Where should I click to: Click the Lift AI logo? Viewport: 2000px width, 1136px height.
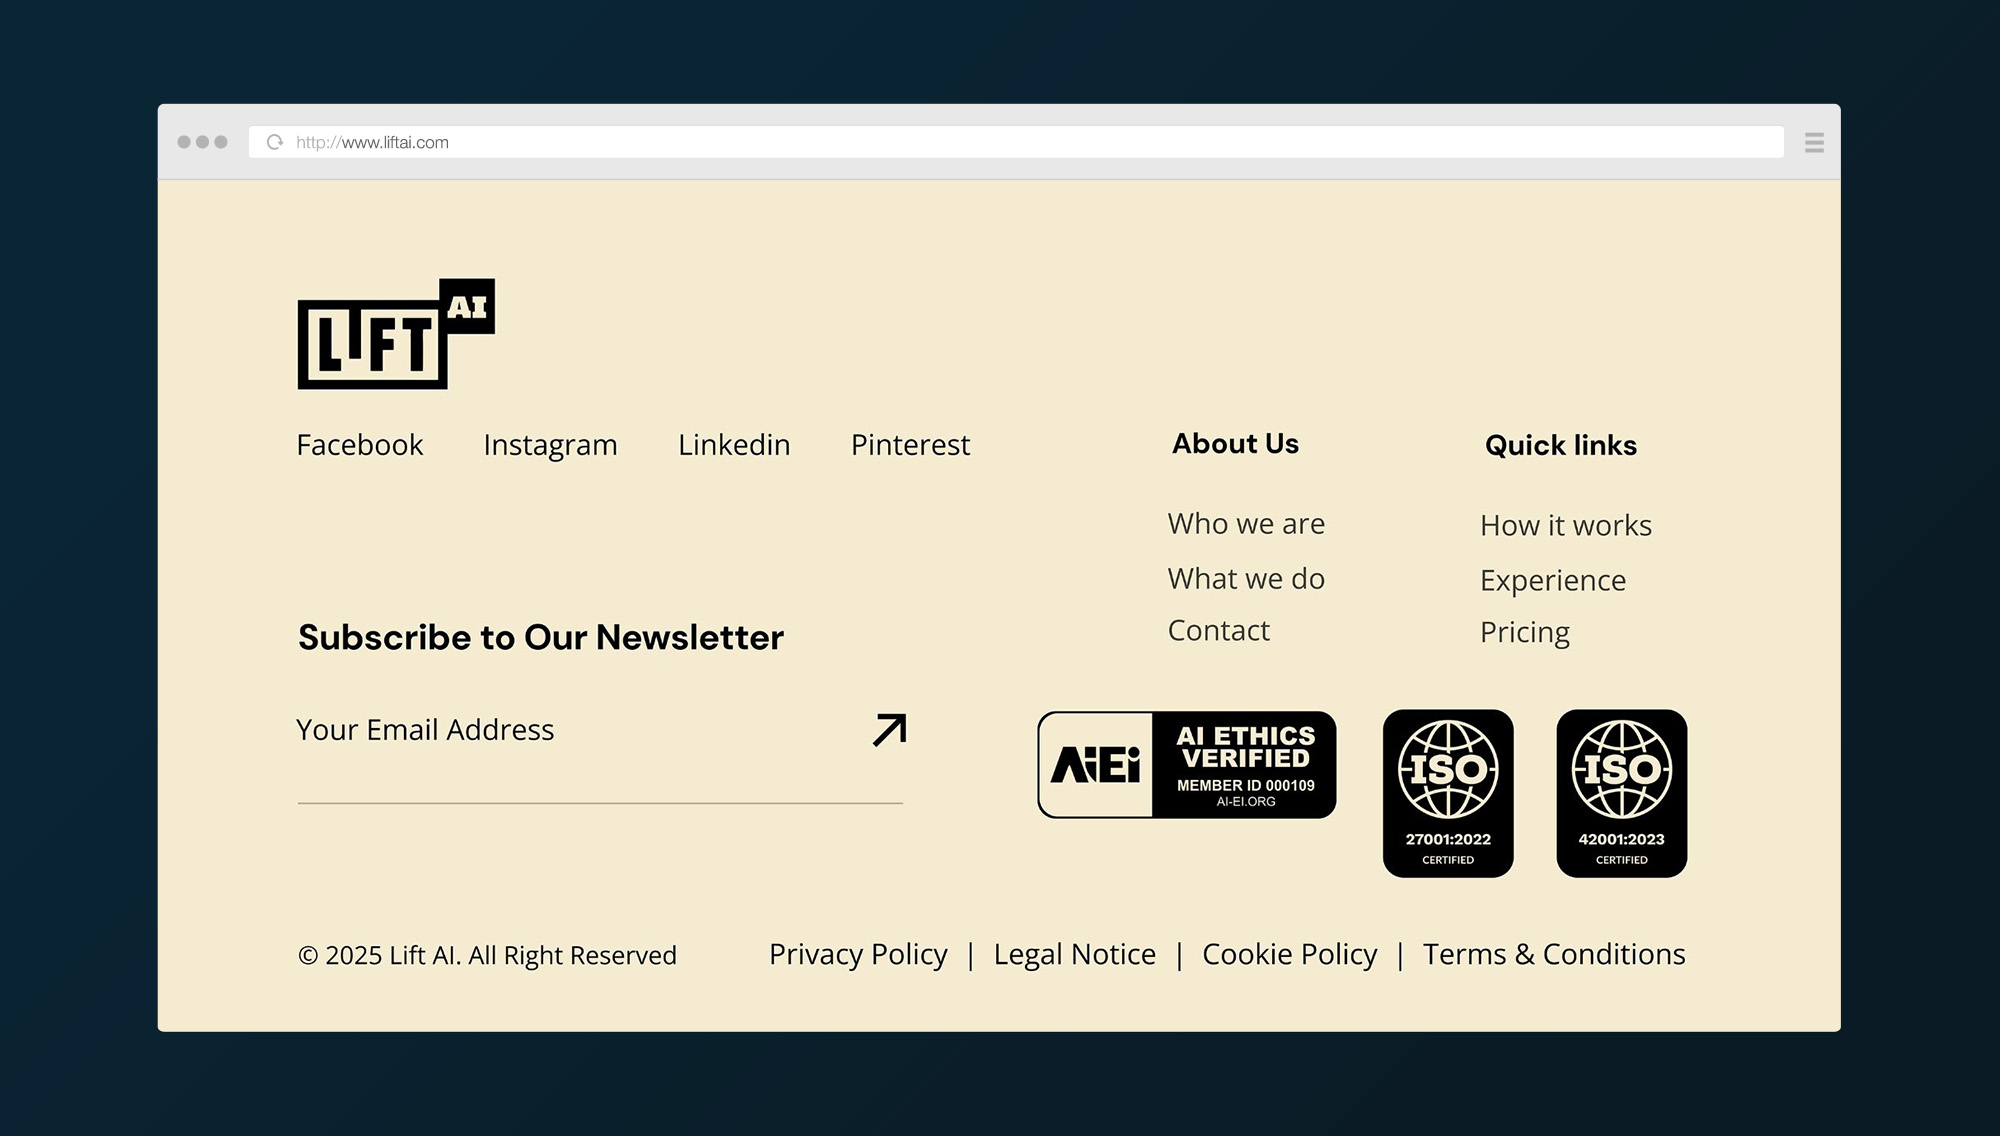[x=395, y=334]
